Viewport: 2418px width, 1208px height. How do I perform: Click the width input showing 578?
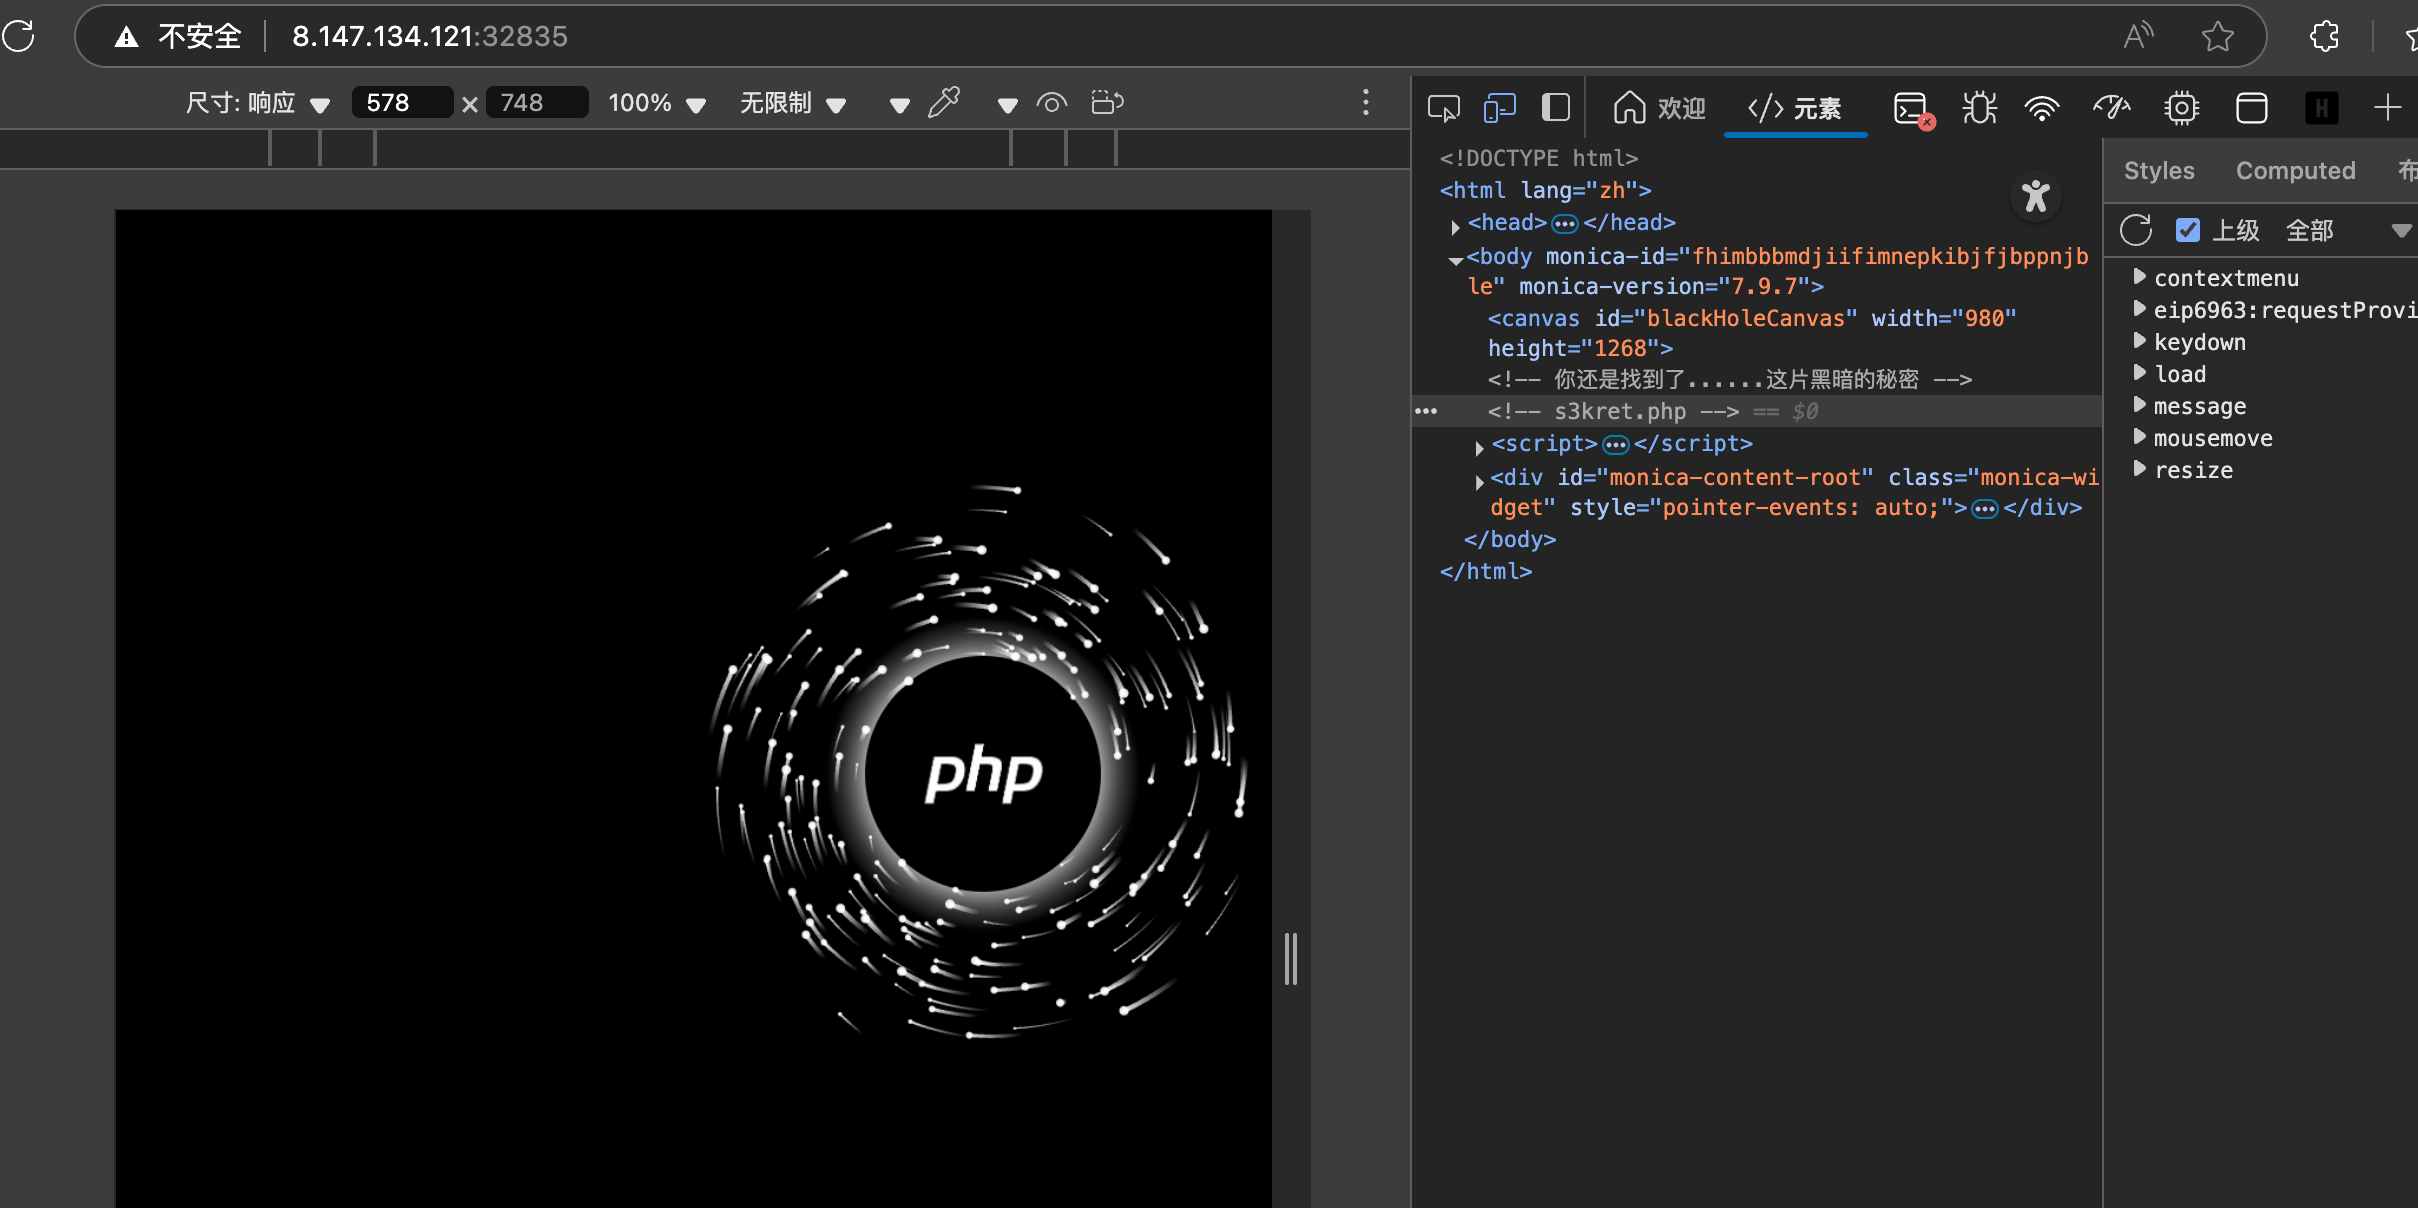tap(401, 103)
